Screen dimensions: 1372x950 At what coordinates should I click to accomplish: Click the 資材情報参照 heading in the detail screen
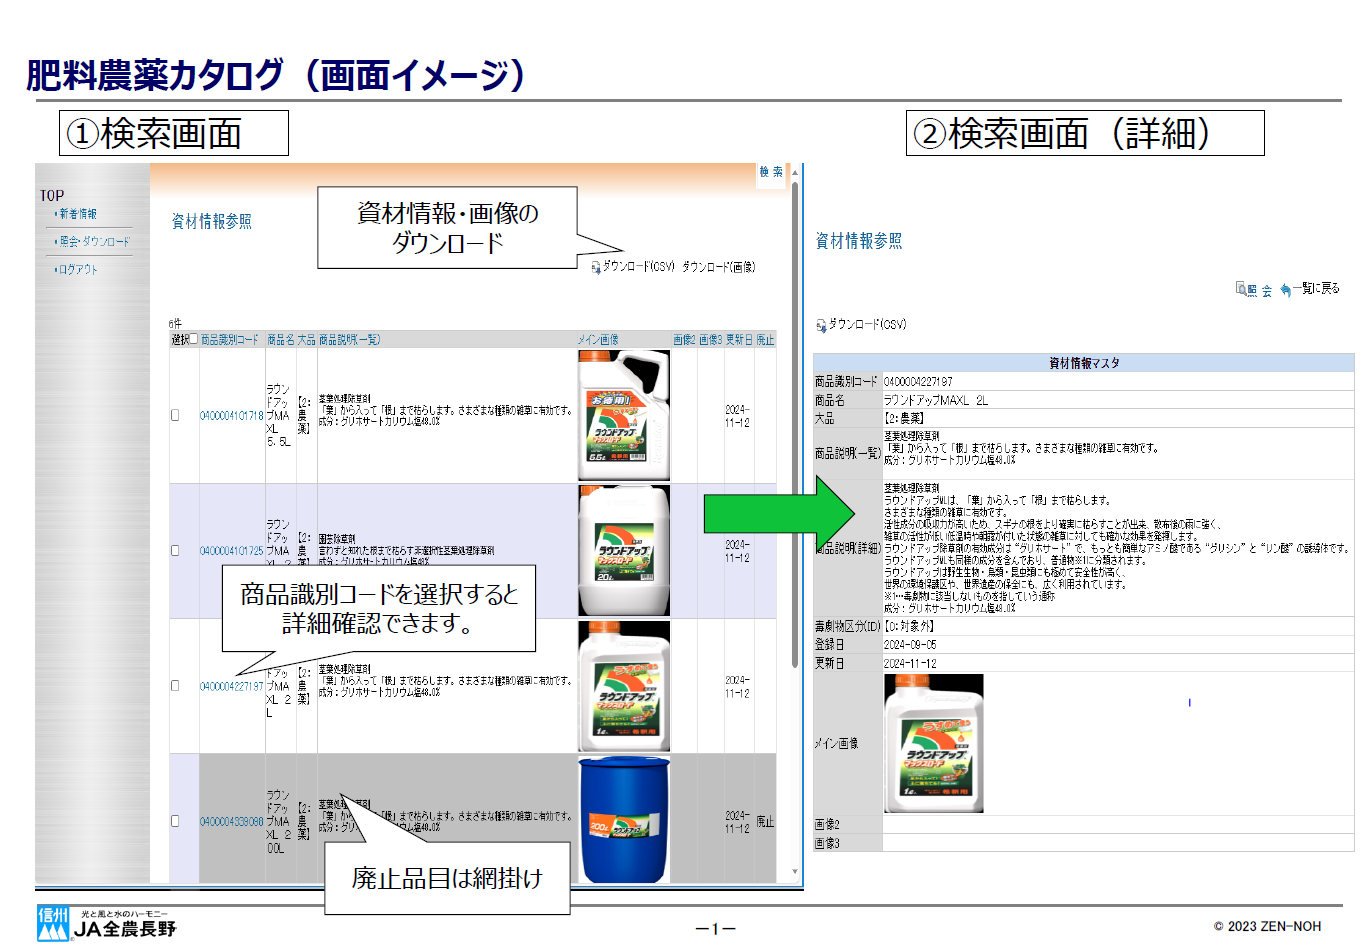(859, 241)
